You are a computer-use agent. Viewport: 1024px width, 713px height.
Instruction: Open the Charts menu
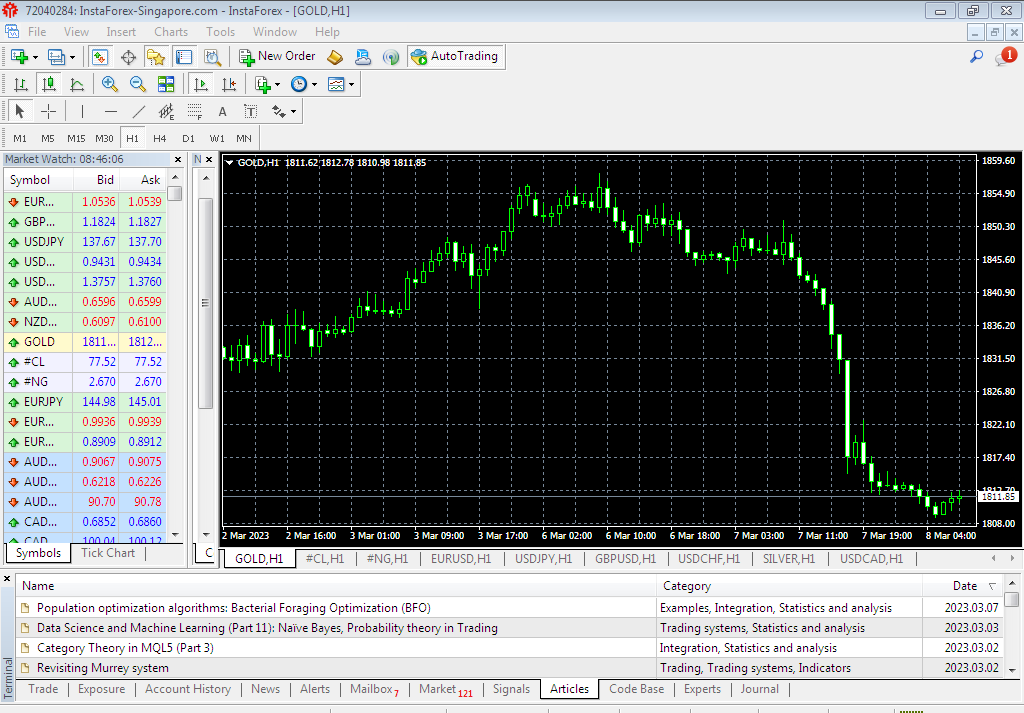tap(170, 32)
